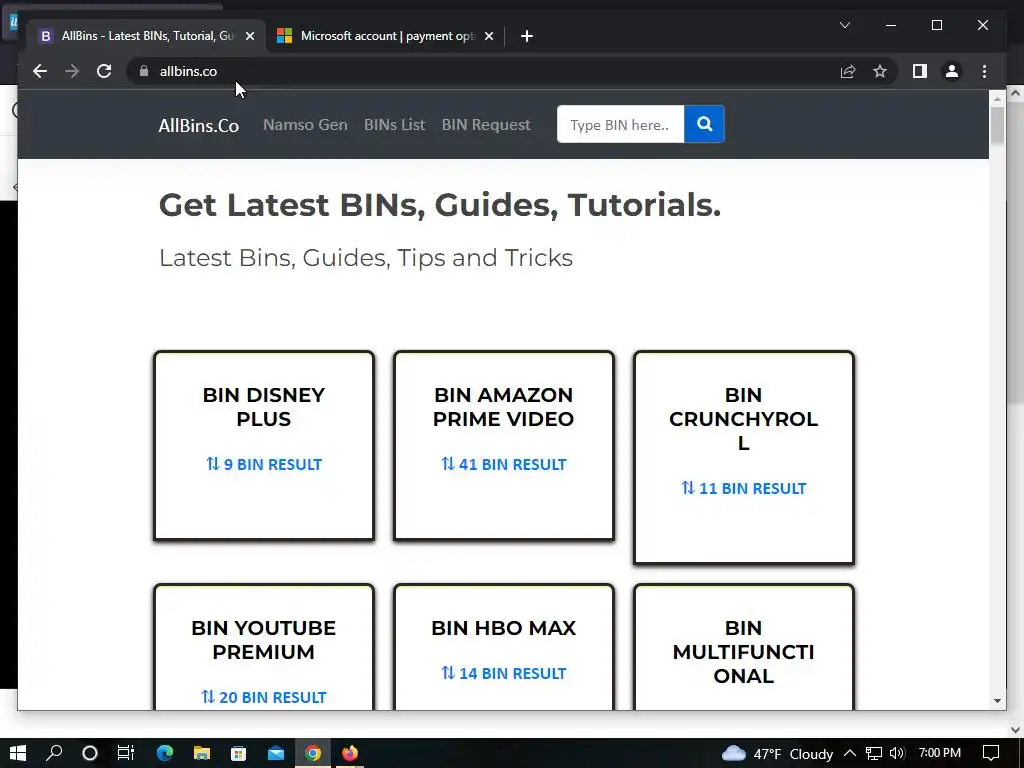Click the 14 BIN RESULT link
Screen dimensions: 1024x768
[x=504, y=673]
